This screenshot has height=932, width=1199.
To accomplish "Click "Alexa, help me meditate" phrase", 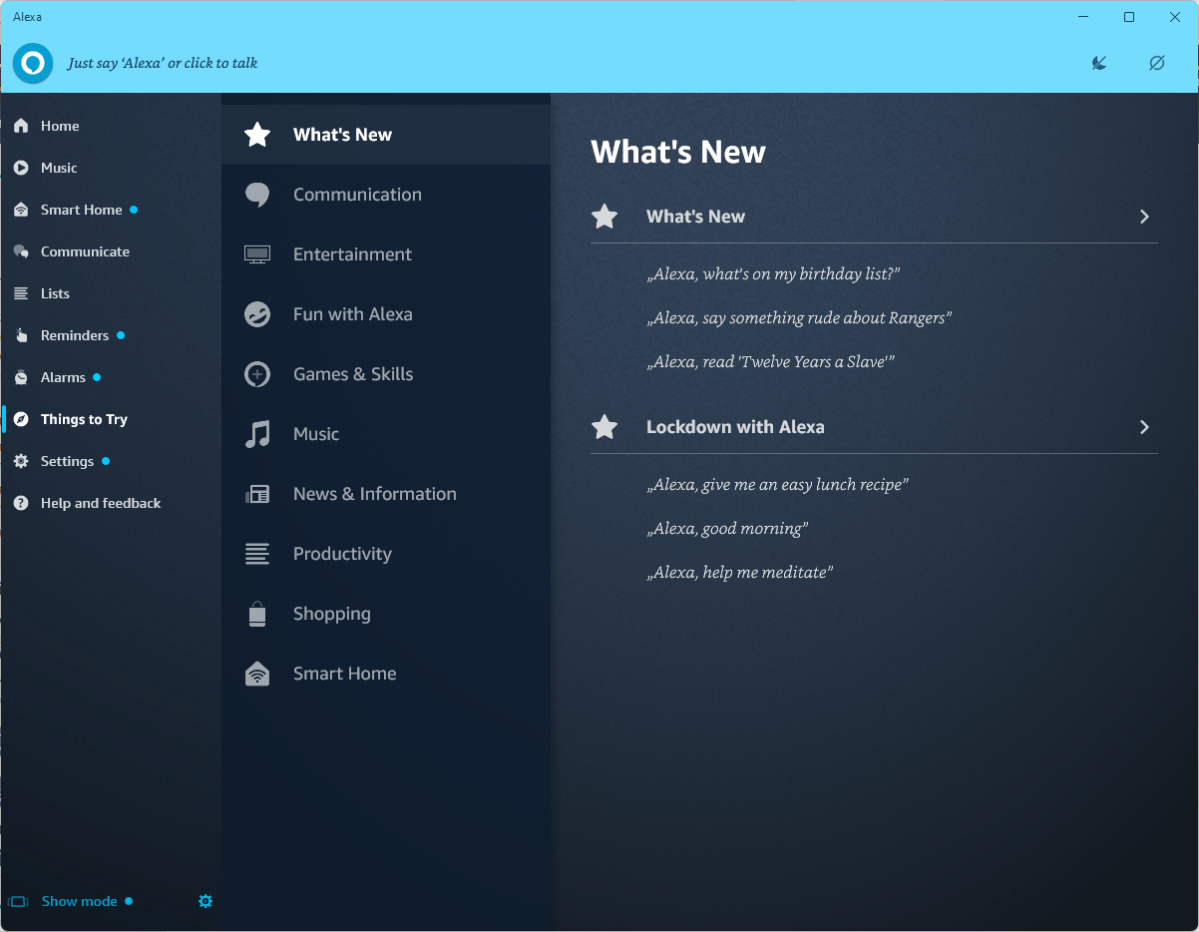I will point(739,573).
